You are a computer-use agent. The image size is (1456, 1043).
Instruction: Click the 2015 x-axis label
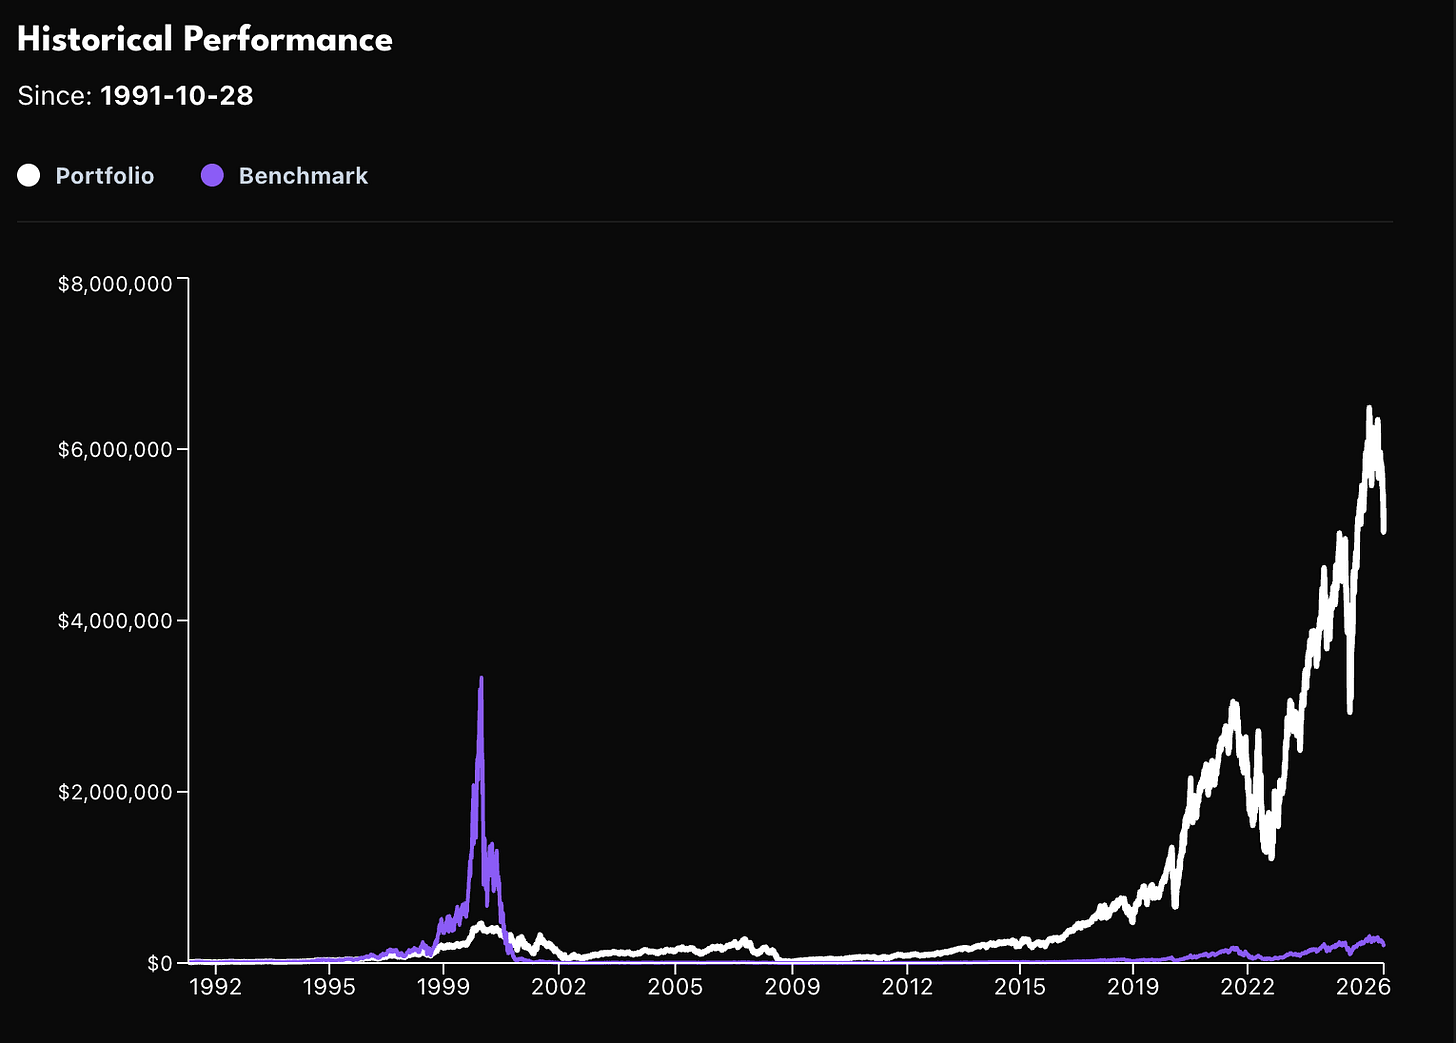(1019, 987)
